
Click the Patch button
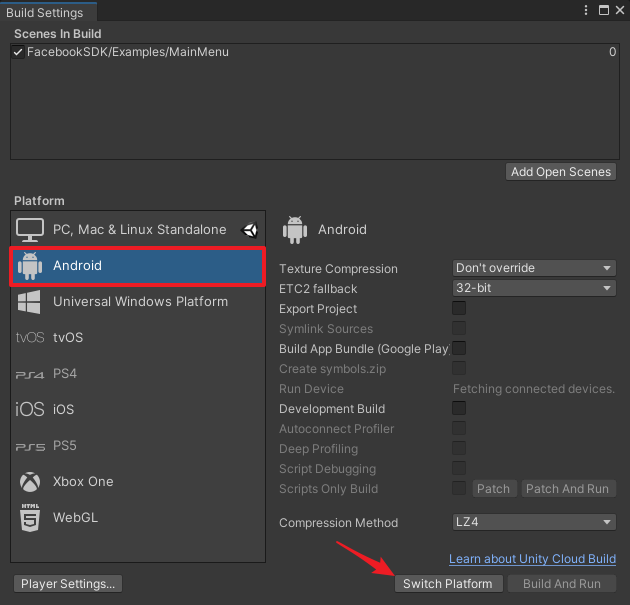(x=494, y=488)
